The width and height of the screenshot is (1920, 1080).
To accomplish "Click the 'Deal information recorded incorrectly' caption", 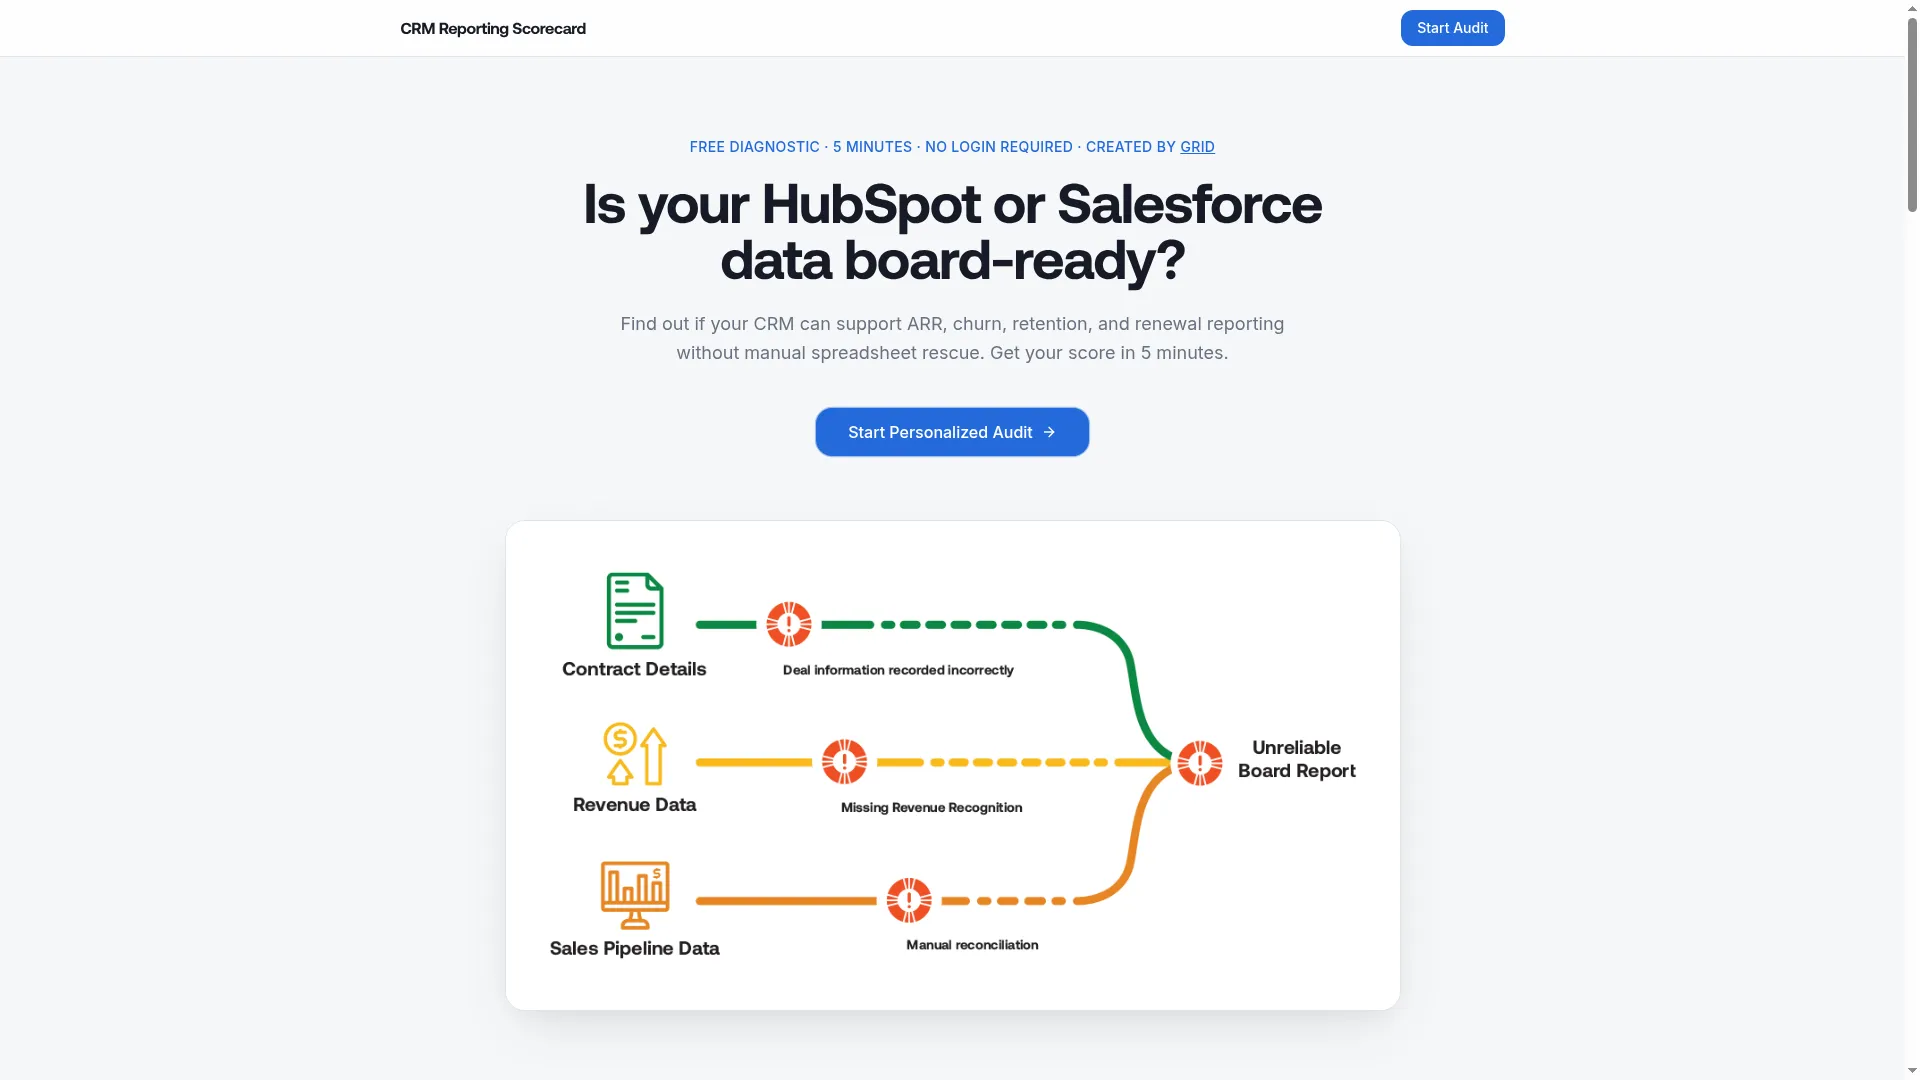I will point(898,670).
